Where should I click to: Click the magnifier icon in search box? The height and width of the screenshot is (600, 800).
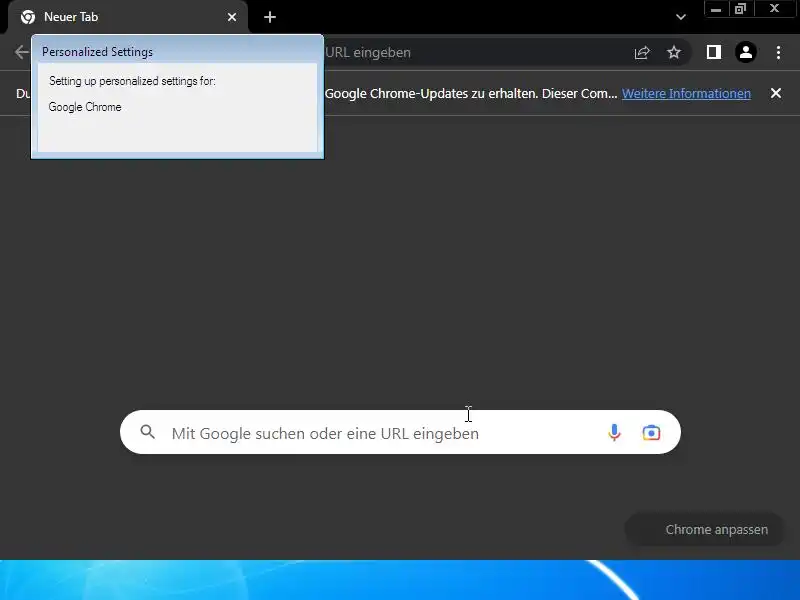point(147,432)
